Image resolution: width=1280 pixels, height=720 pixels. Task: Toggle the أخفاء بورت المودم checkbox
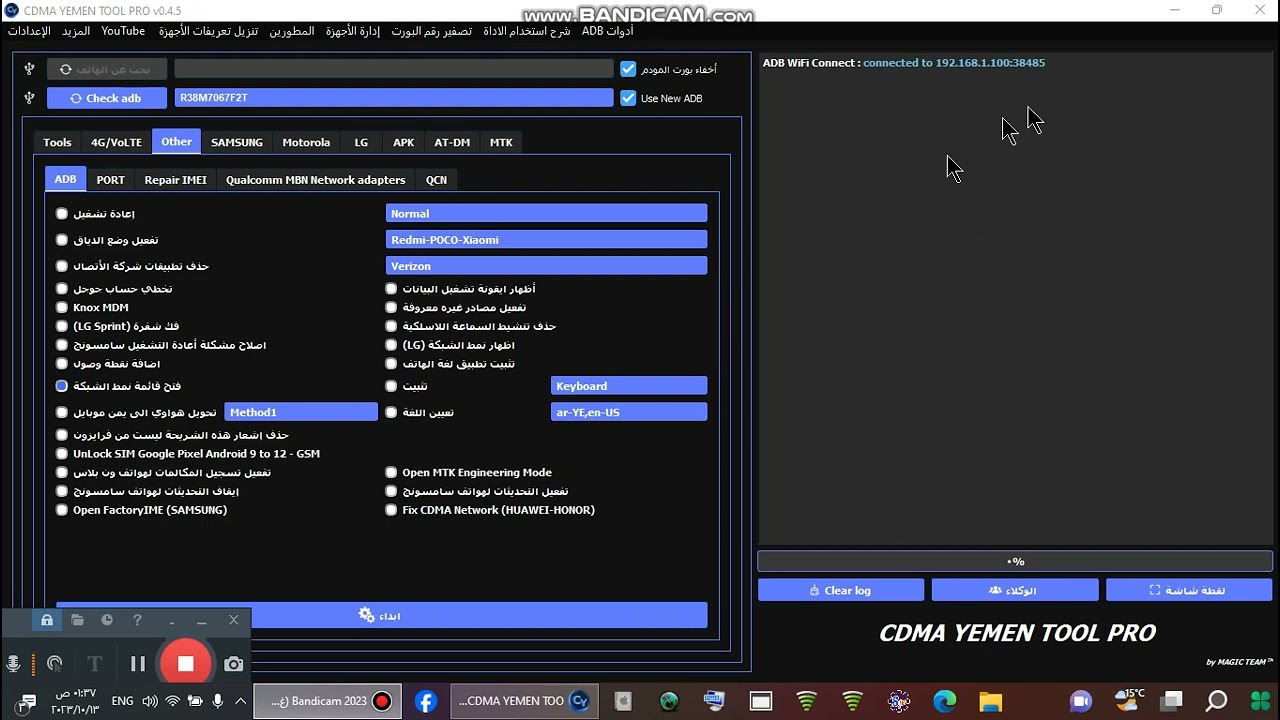(x=628, y=69)
